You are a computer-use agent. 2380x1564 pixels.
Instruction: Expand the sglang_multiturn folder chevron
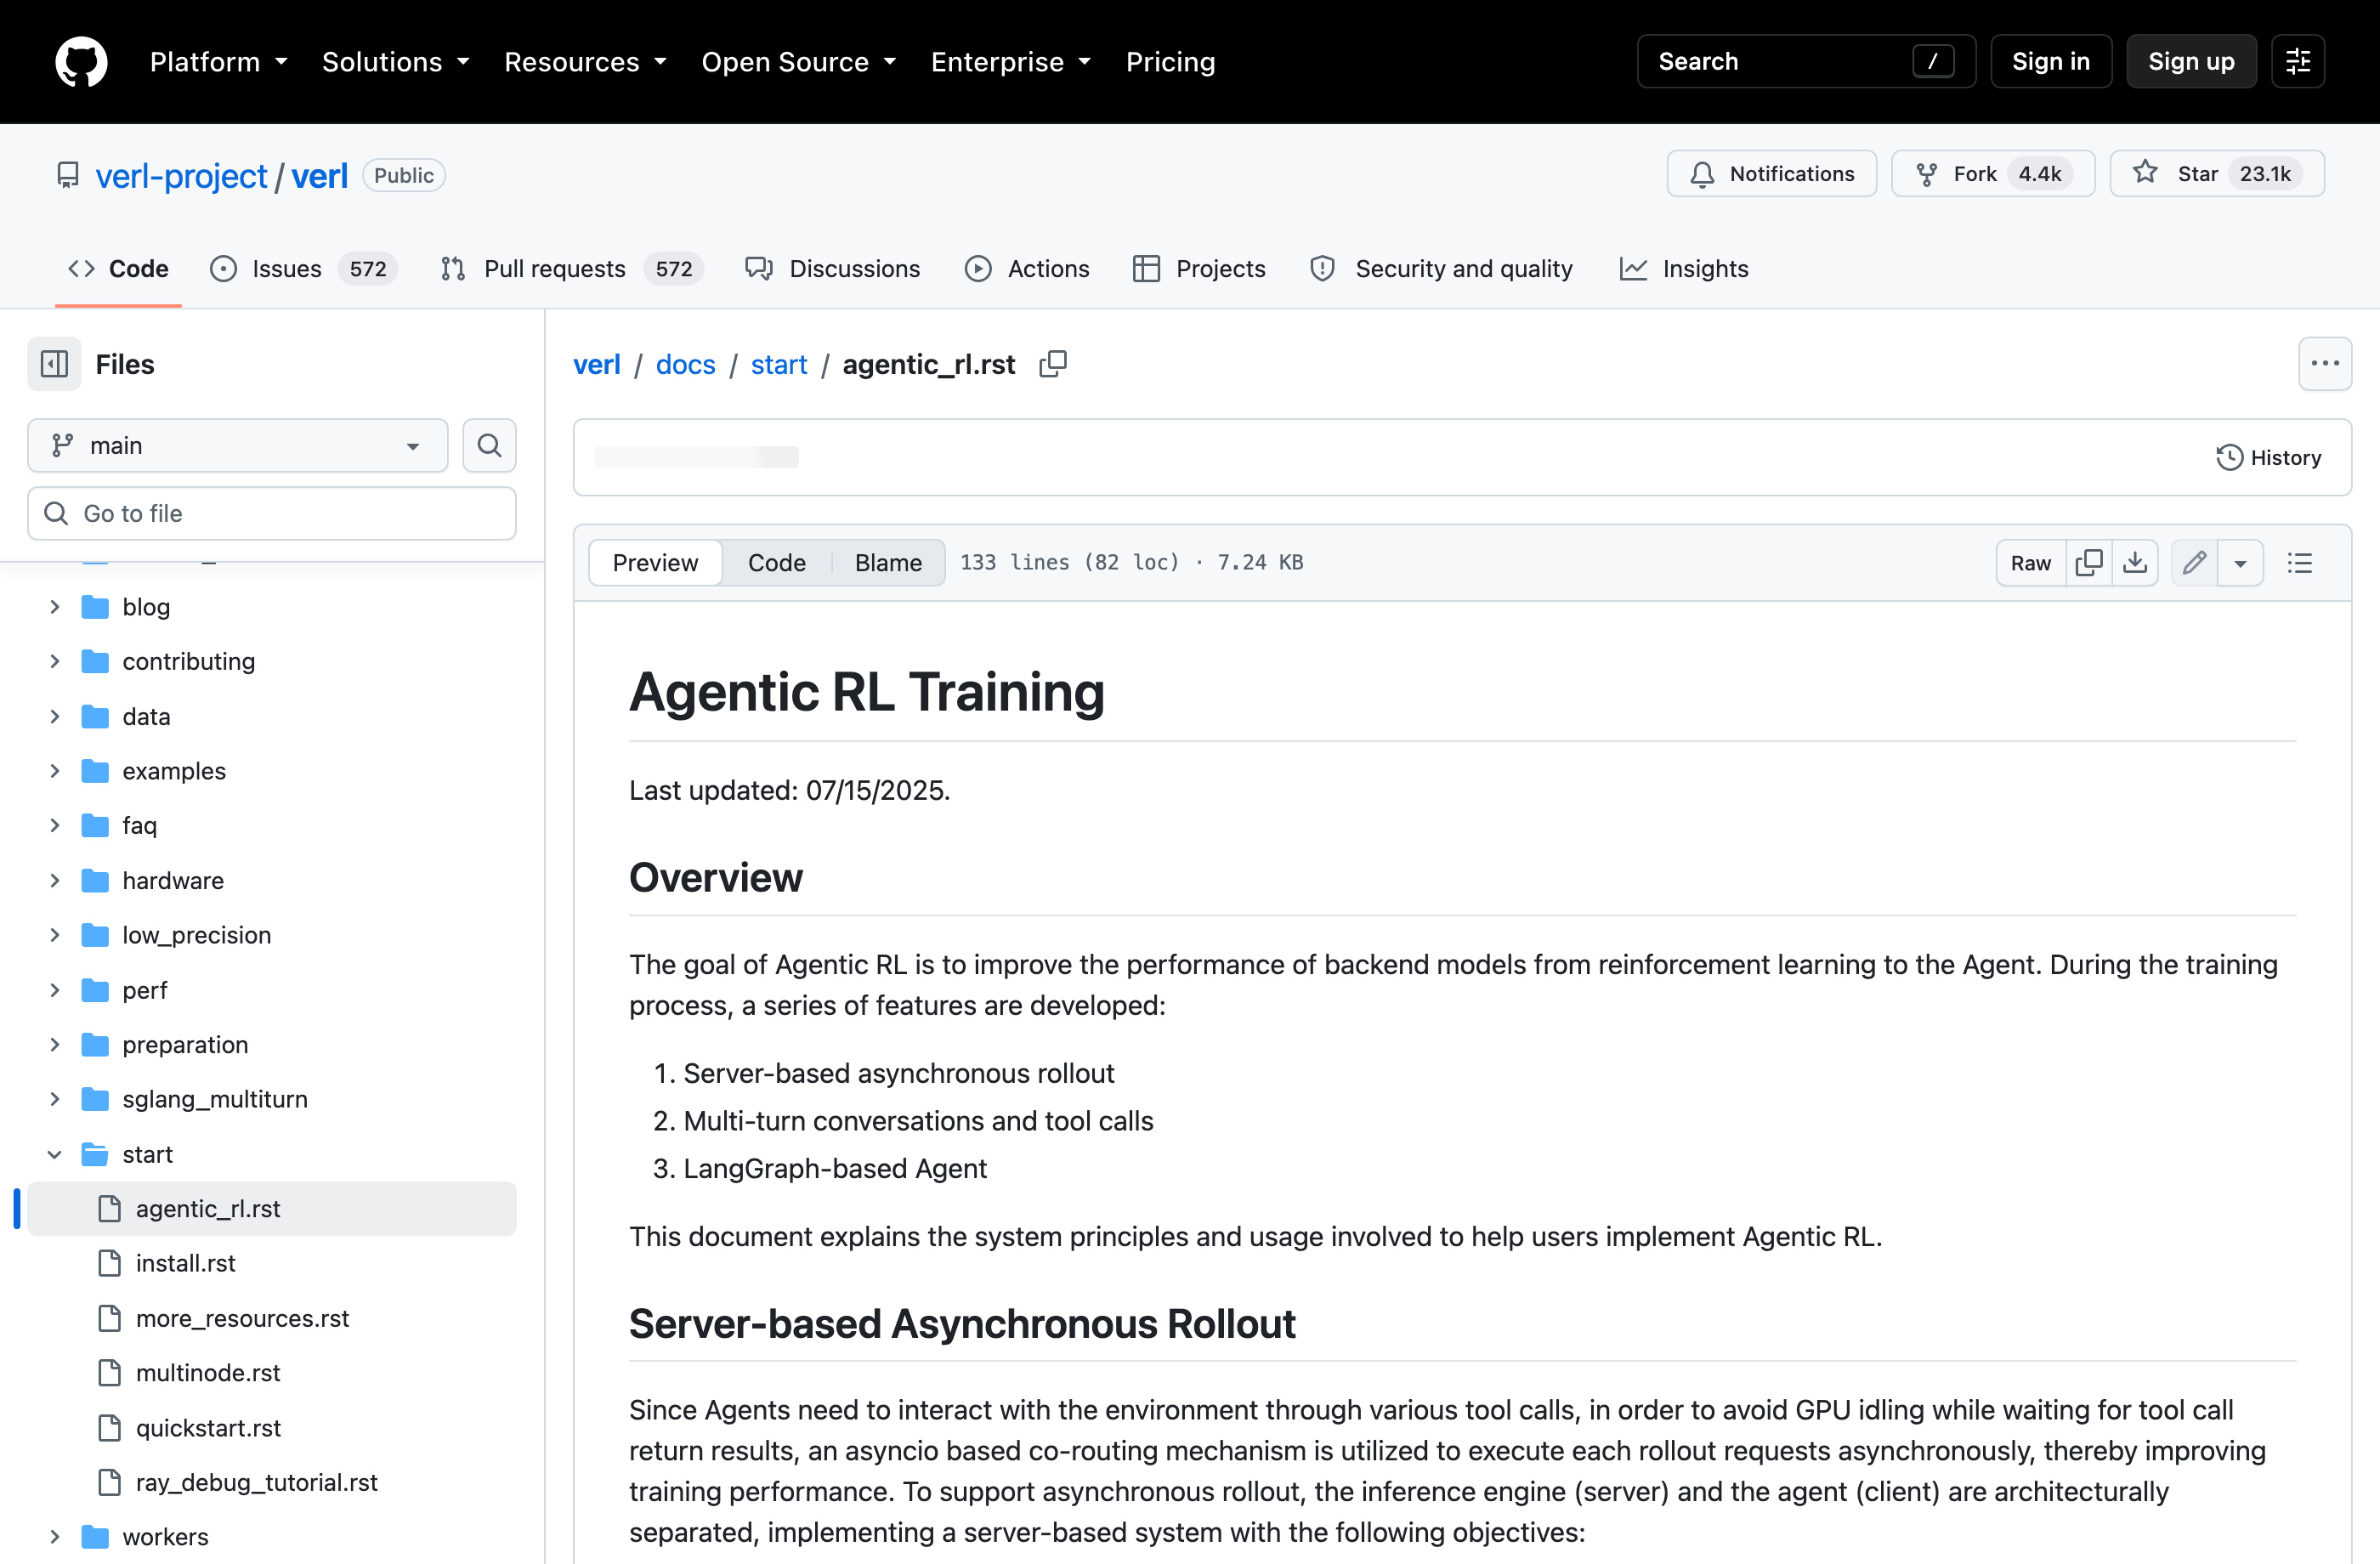(55, 1099)
